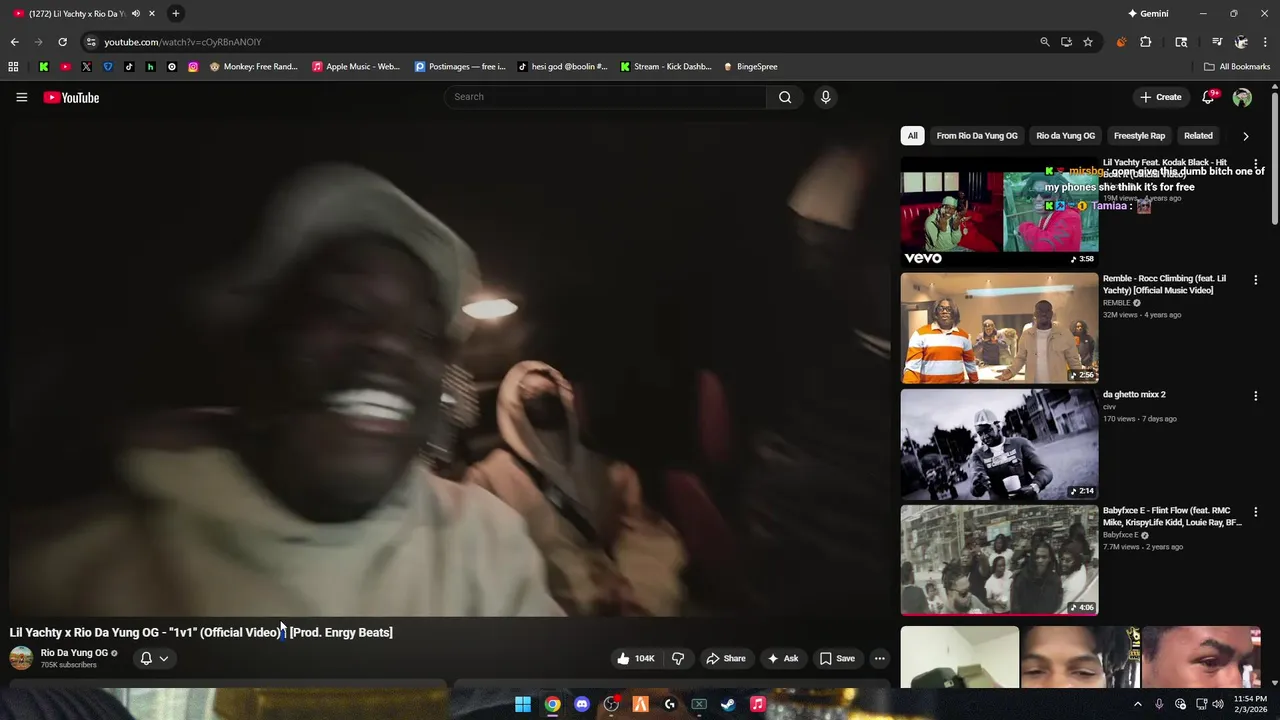Image resolution: width=1280 pixels, height=720 pixels.
Task: Show more filter chips with right arrow
Action: point(1245,136)
